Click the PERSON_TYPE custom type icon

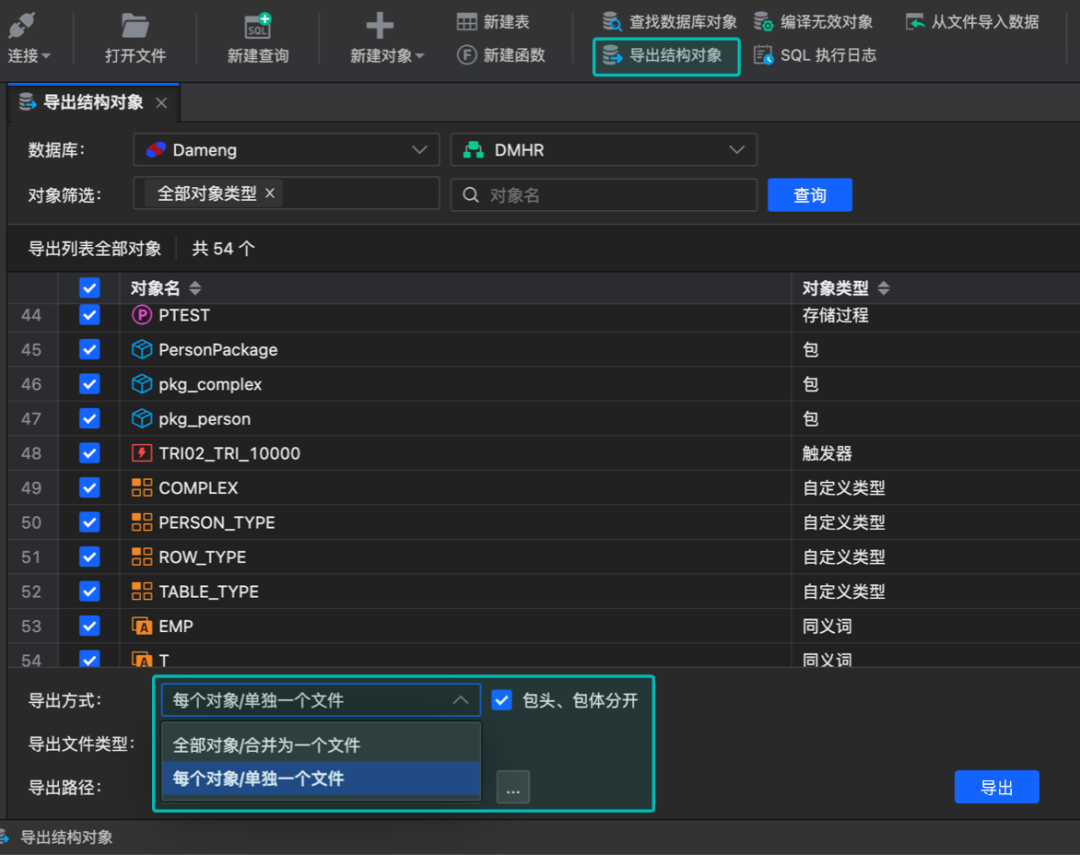[x=142, y=522]
